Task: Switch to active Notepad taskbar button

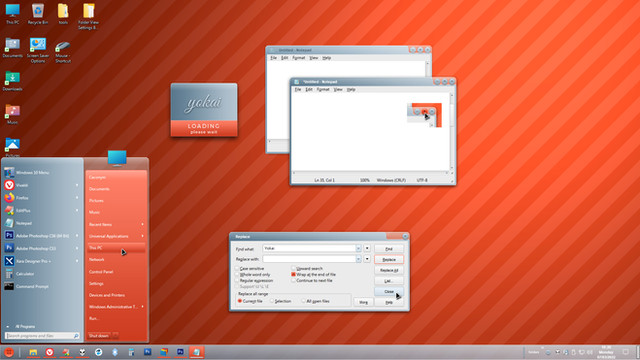Action: point(196,352)
